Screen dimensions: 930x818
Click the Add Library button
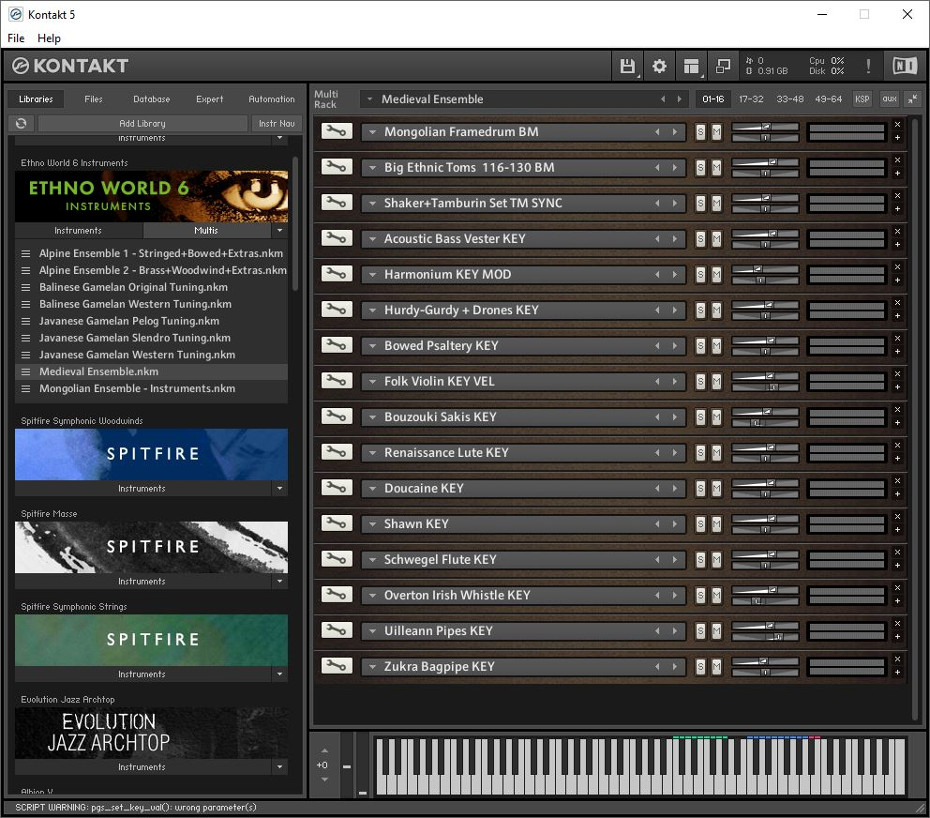(x=142, y=123)
